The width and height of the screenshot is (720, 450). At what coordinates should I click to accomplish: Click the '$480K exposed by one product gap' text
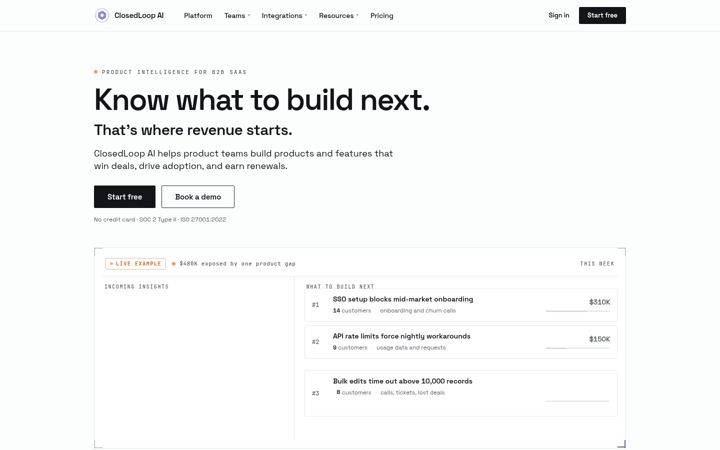coord(237,264)
